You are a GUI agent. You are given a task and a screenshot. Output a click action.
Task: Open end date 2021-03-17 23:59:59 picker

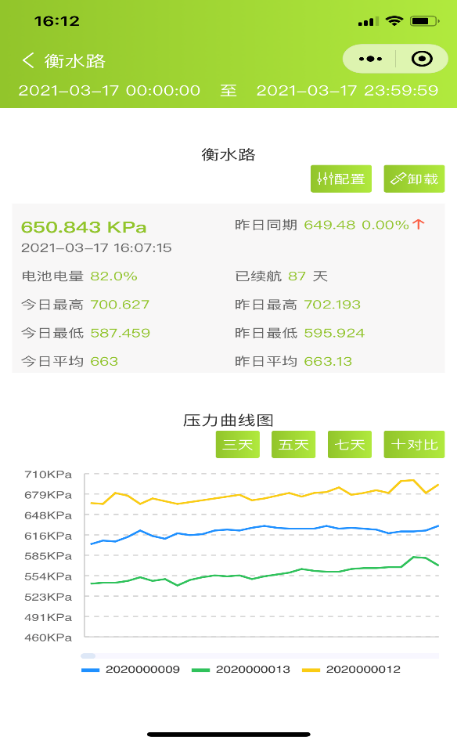[347, 90]
